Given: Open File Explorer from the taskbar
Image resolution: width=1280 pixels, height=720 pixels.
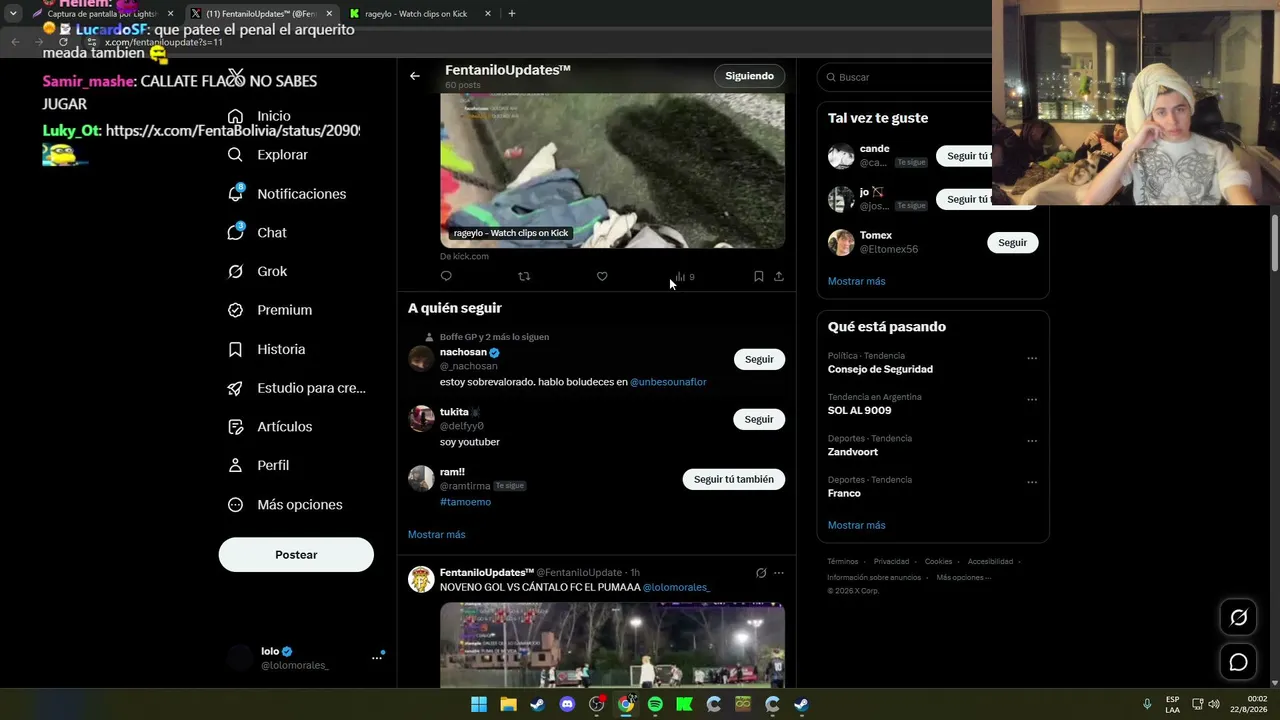Looking at the screenshot, I should coord(508,704).
